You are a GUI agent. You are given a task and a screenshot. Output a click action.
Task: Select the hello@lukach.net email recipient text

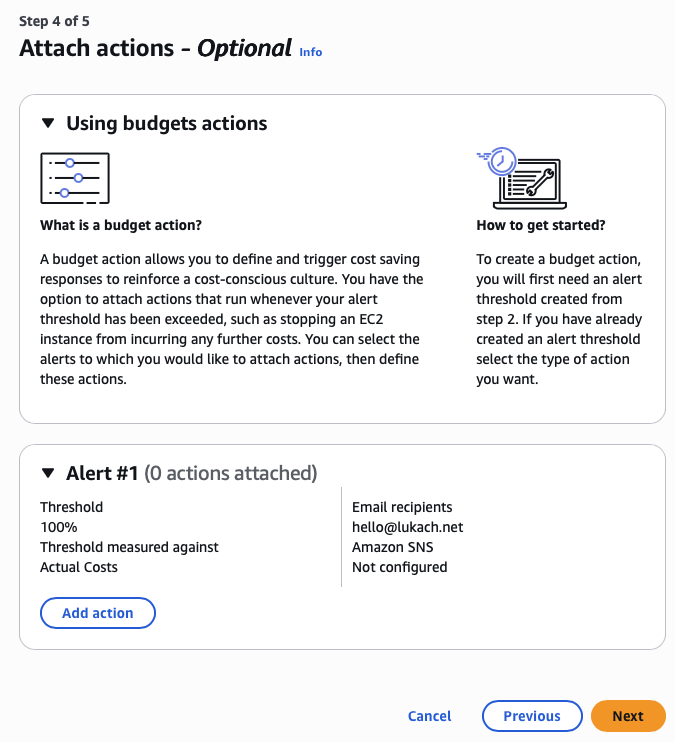(x=407, y=527)
